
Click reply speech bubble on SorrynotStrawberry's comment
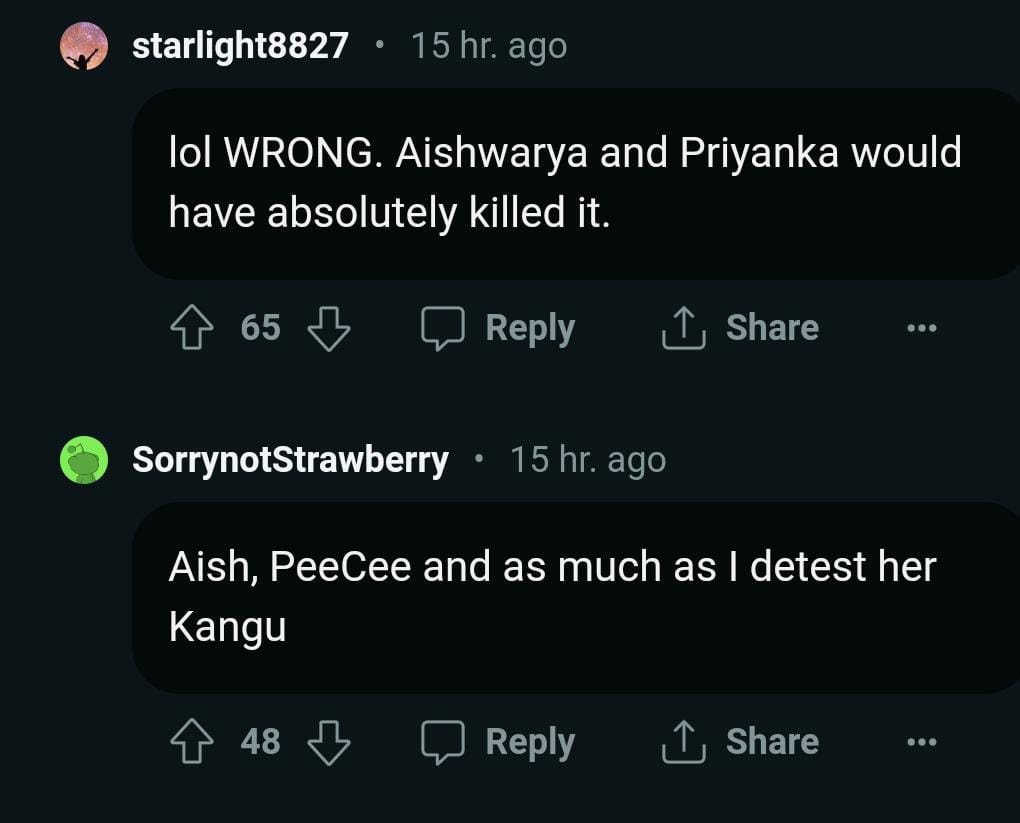pos(442,742)
